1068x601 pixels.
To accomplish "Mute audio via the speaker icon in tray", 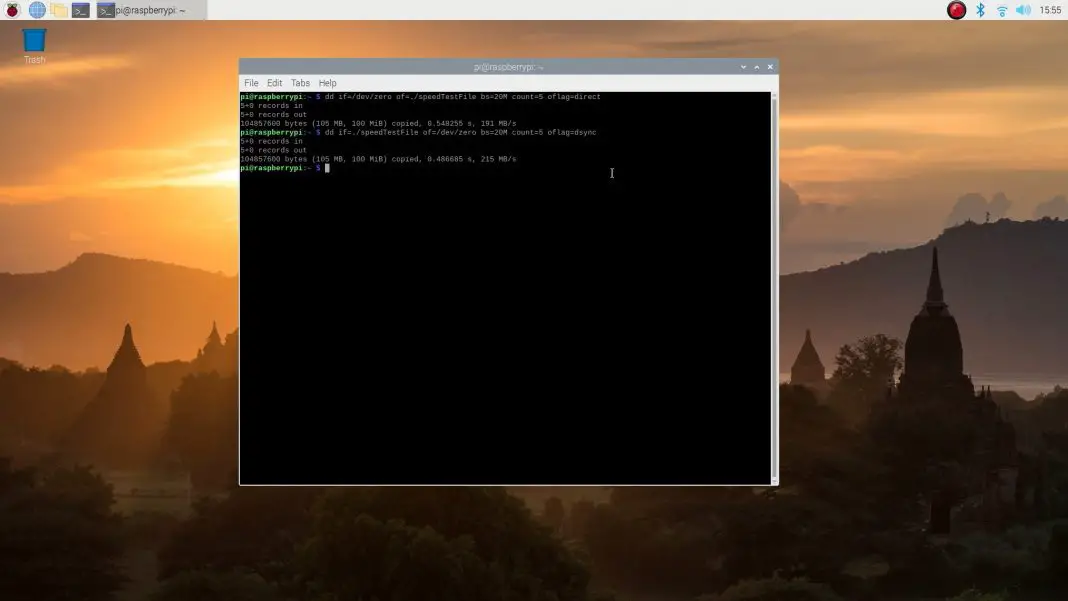I will point(1024,9).
